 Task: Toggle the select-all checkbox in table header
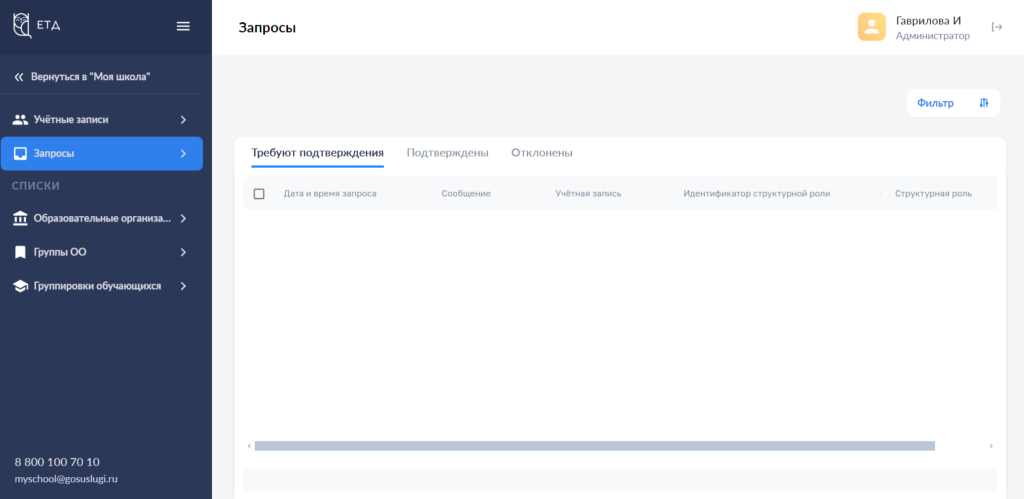(x=259, y=194)
